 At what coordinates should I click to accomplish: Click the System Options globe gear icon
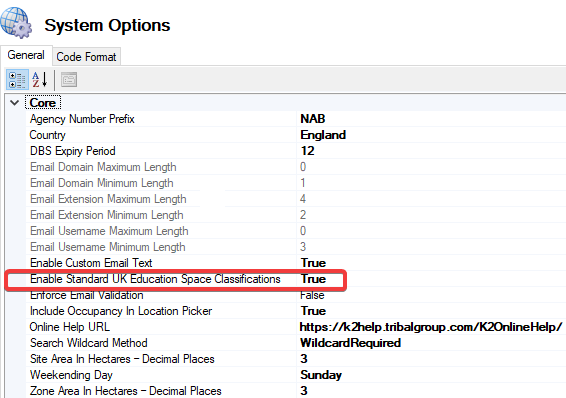click(16, 23)
